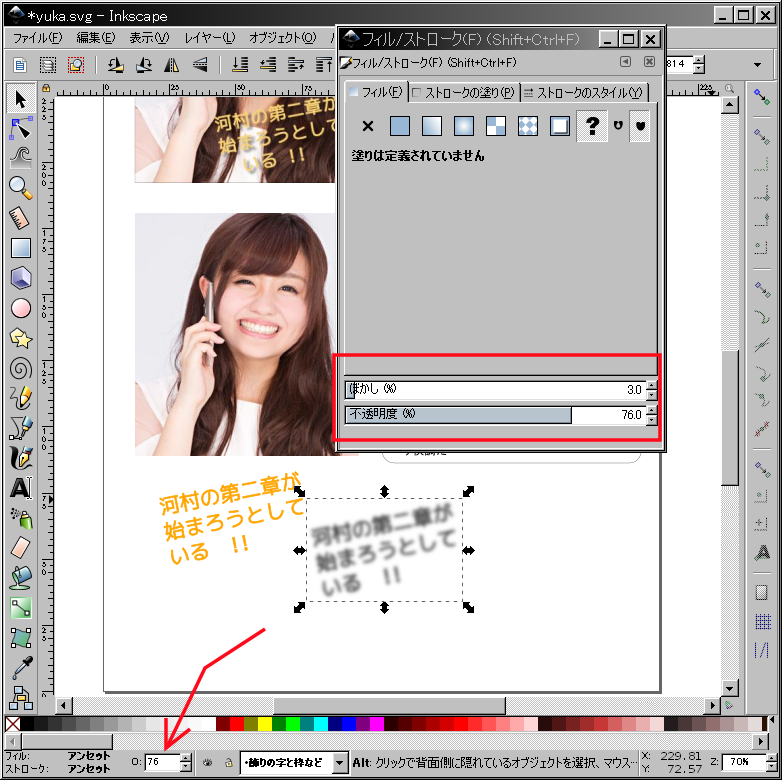The height and width of the screenshot is (780, 782).
Task: Select the Ellipse circle tool
Action: coord(20,308)
